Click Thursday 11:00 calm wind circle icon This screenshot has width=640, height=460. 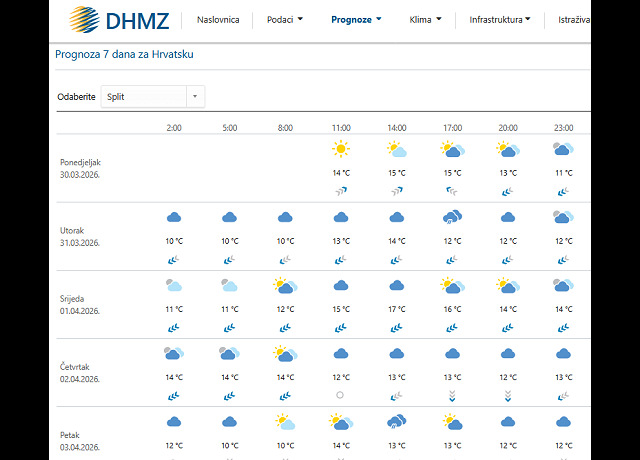341,394
